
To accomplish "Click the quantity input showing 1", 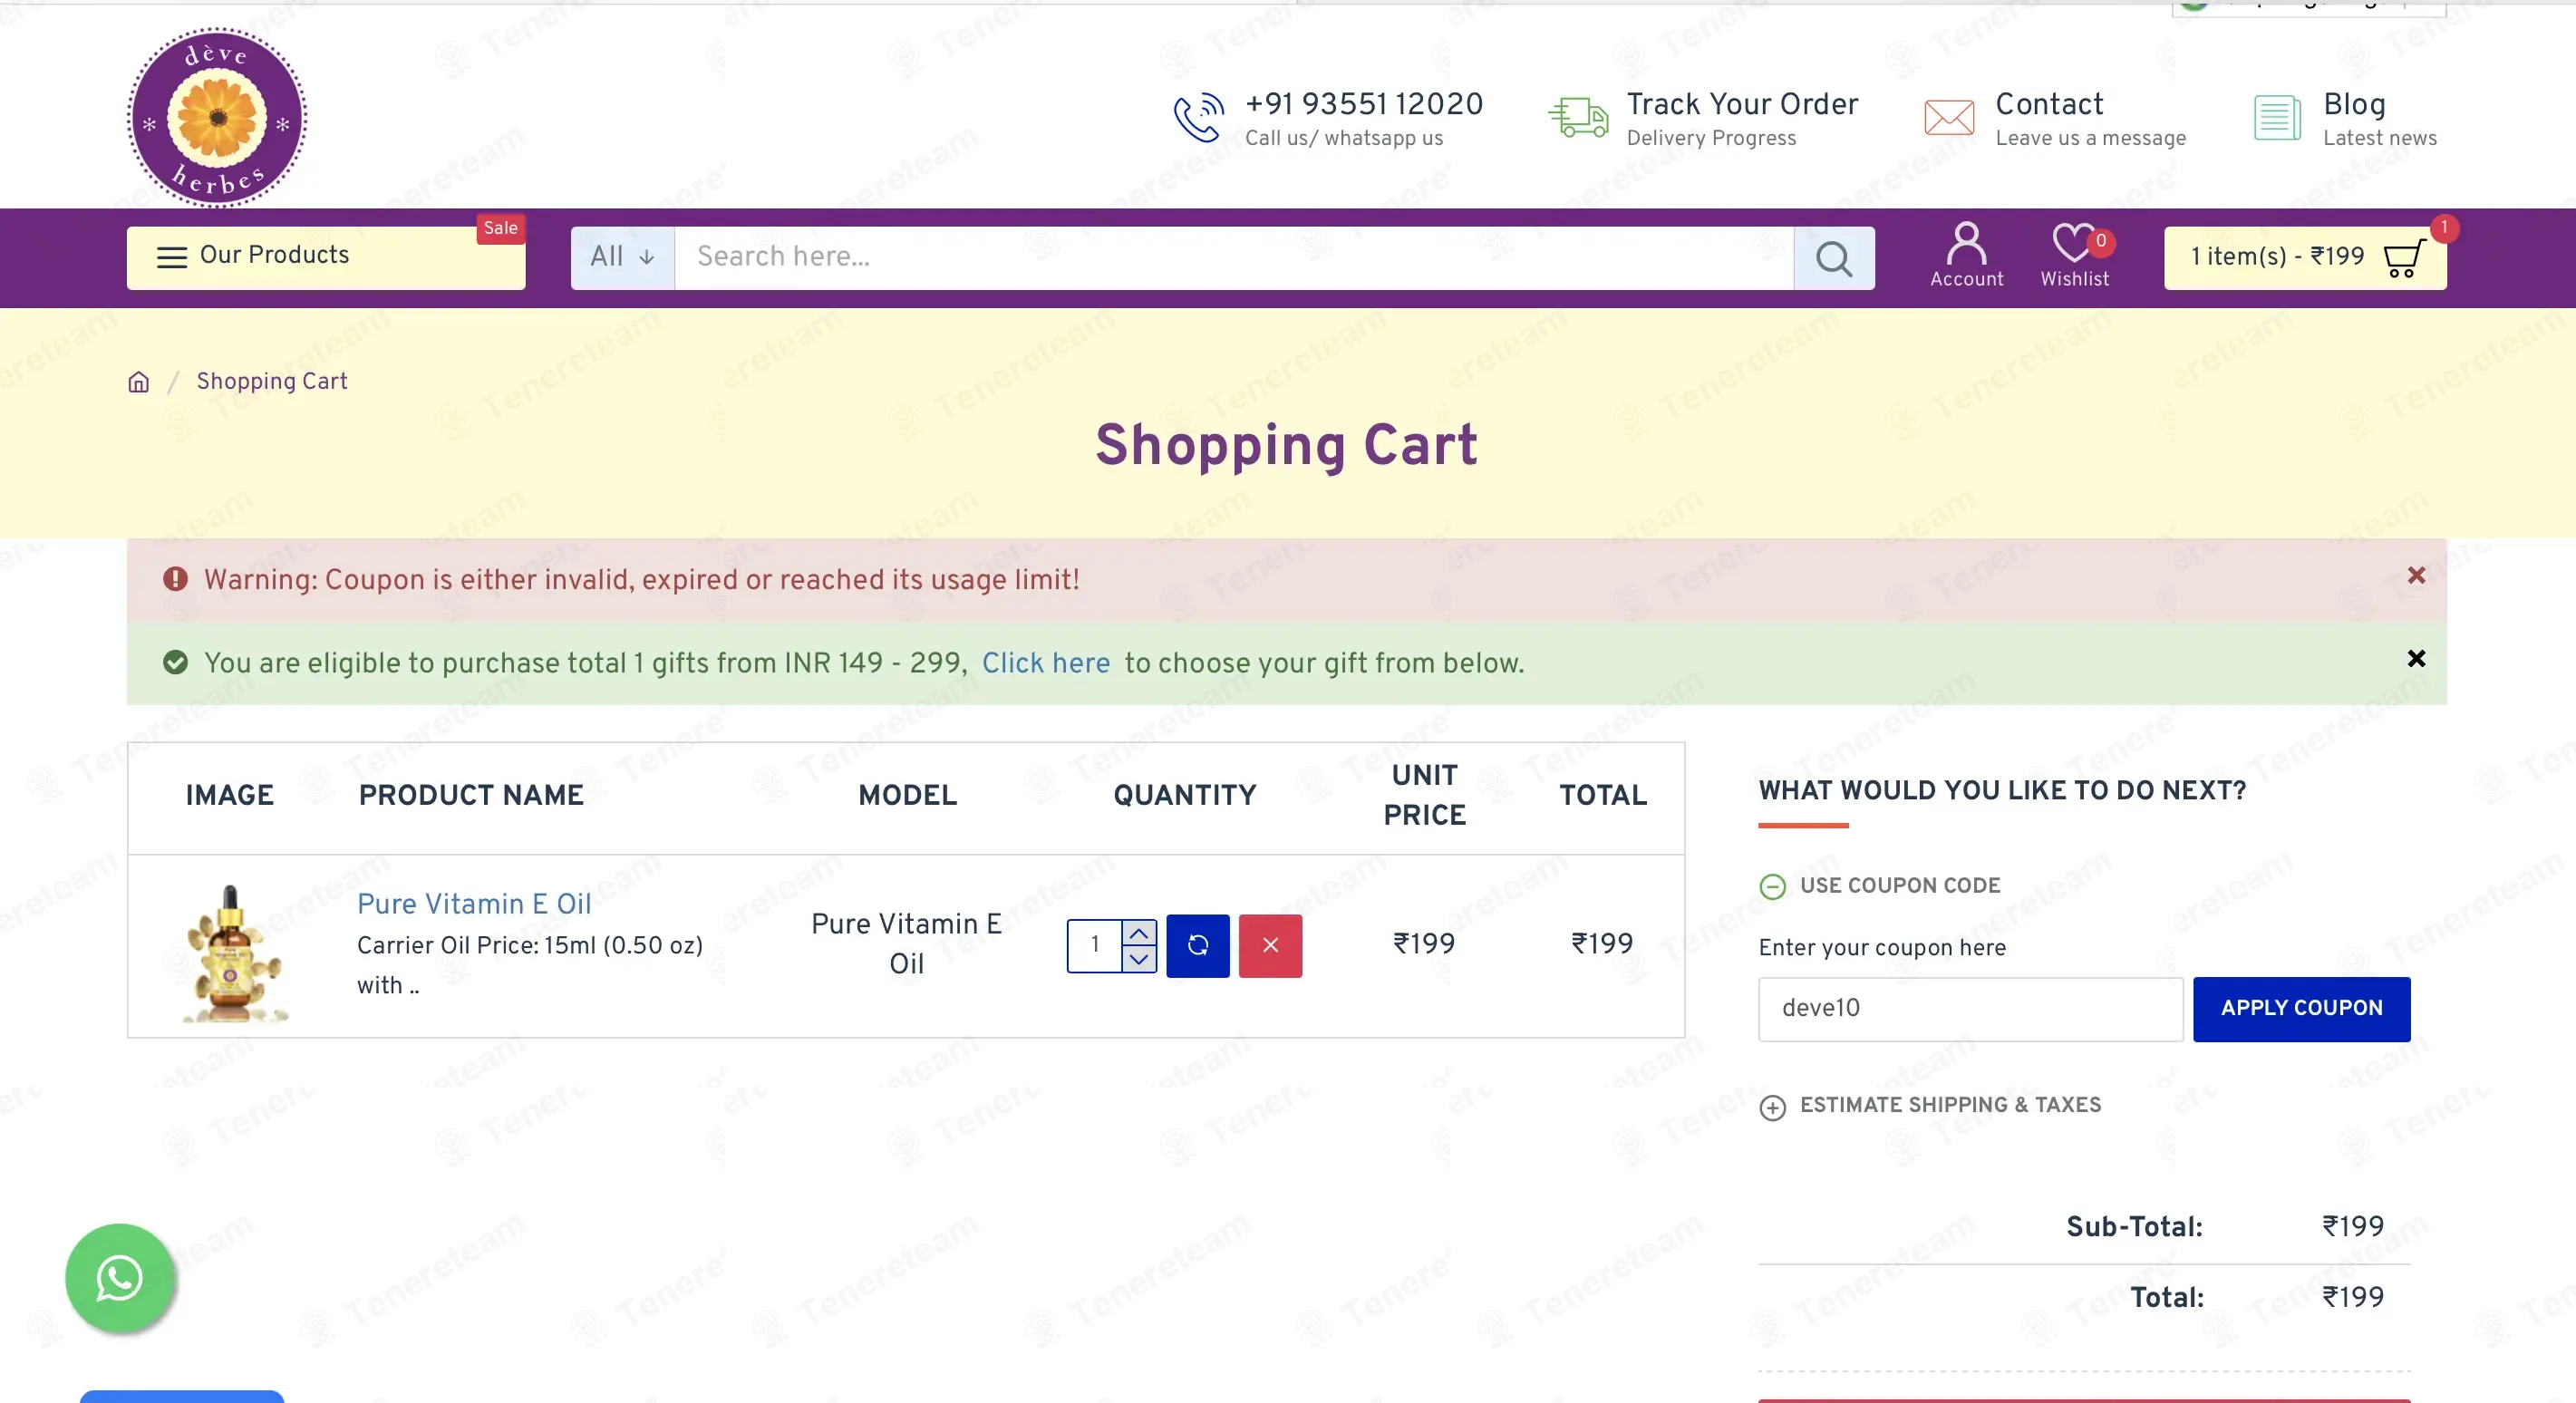I will (x=1095, y=945).
